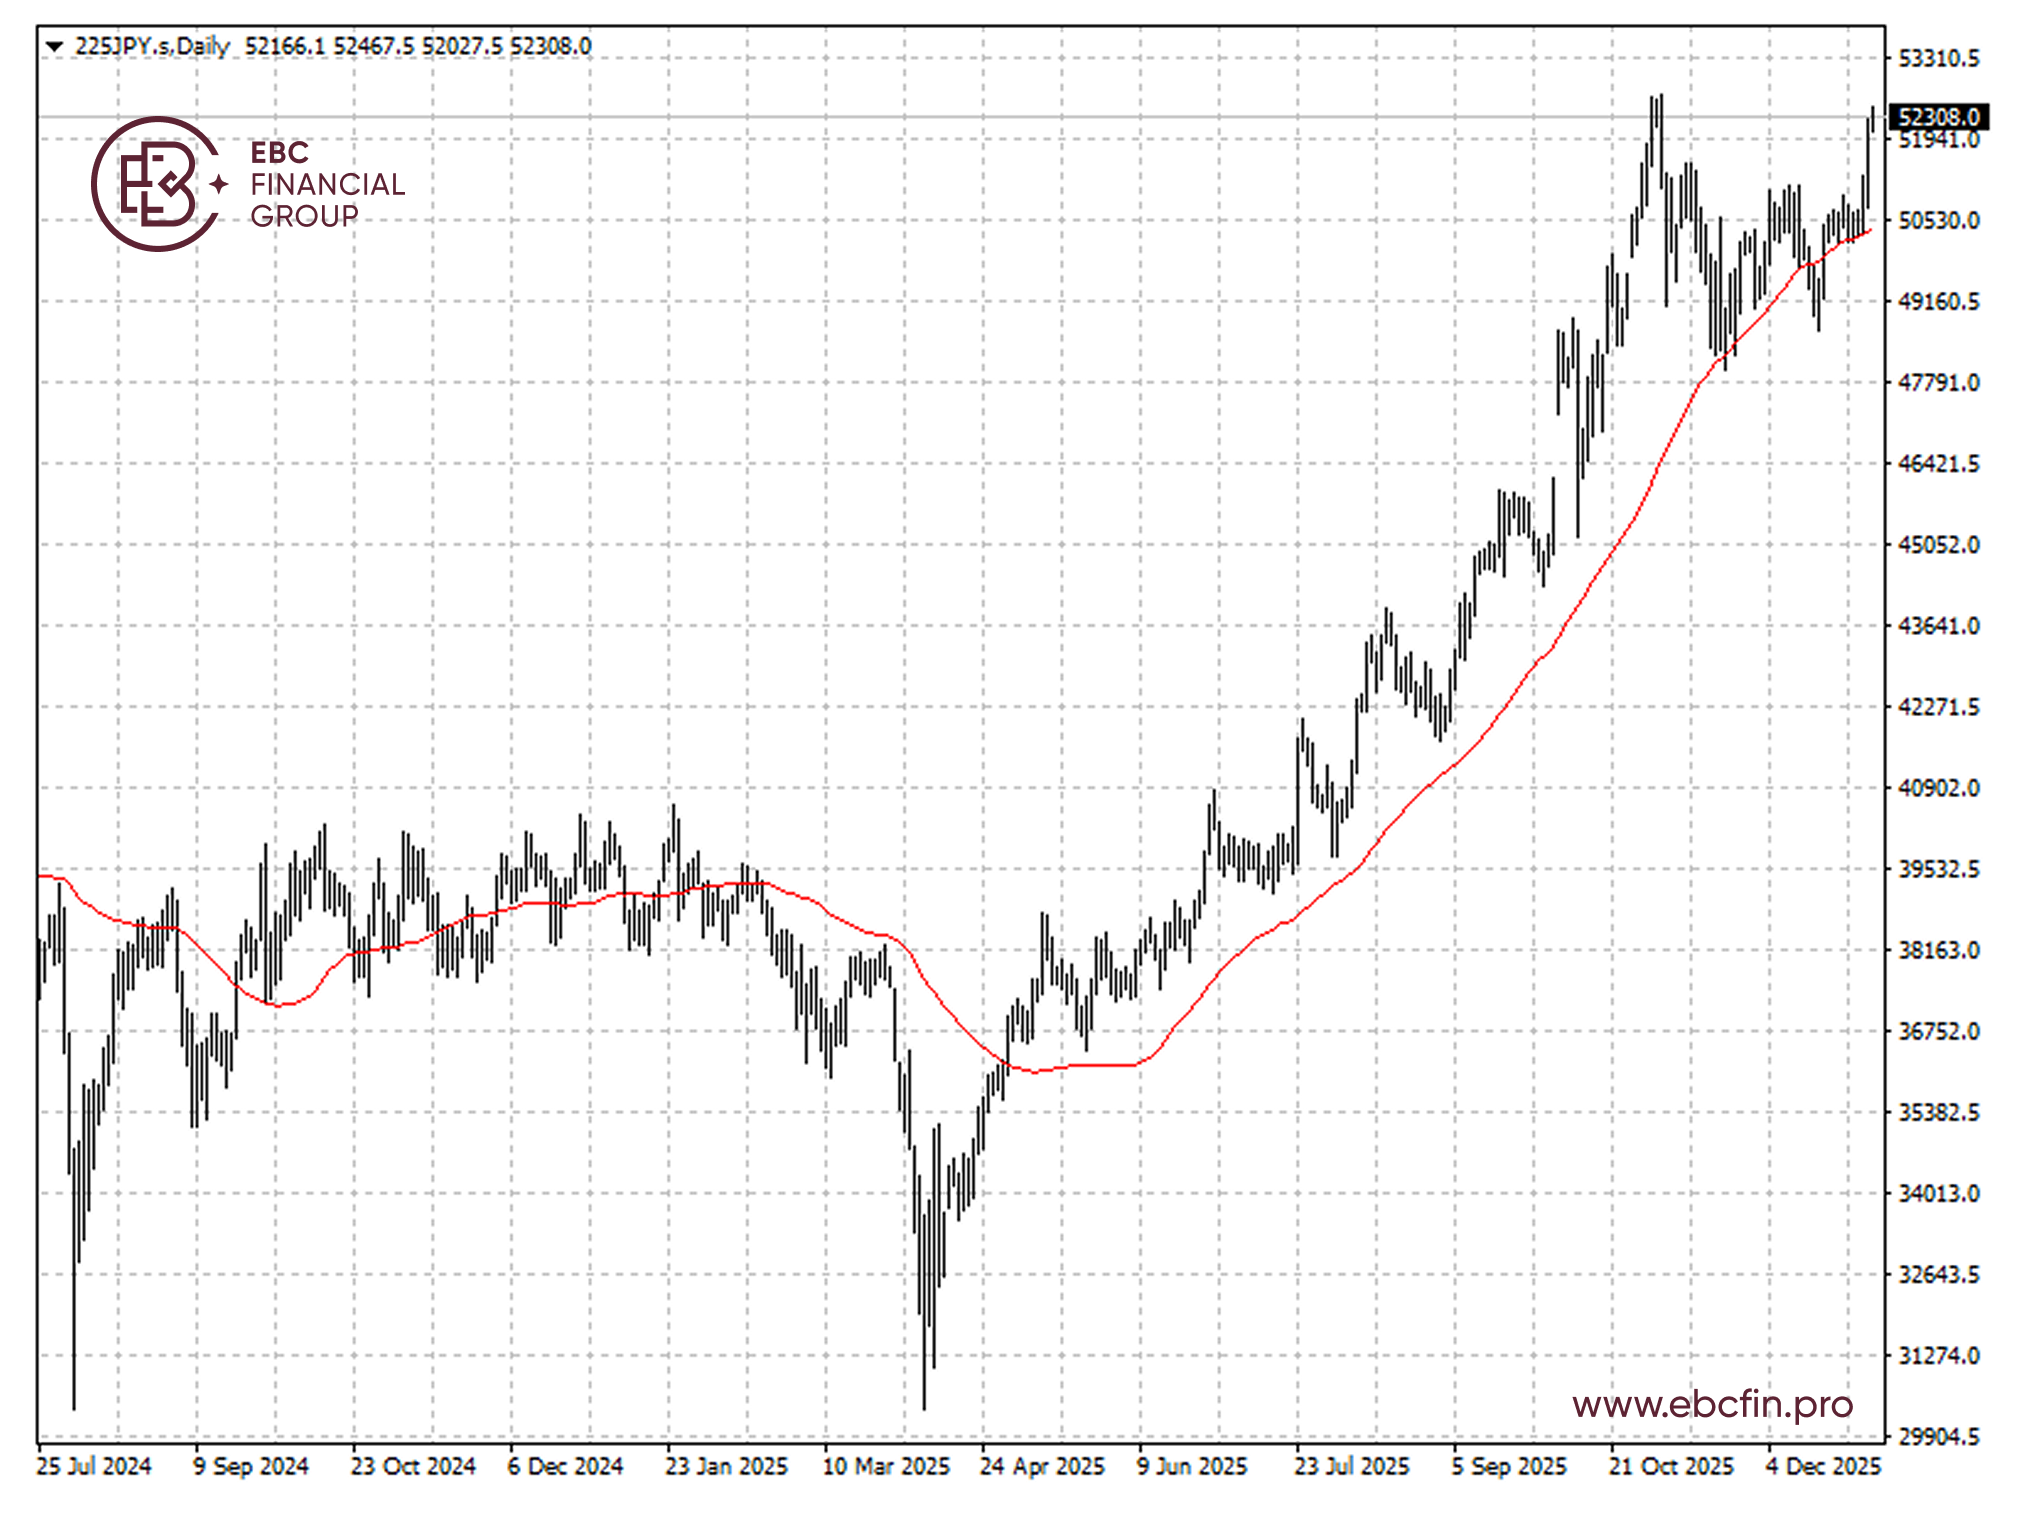Click the dropdown triangle before 225JPY.s
Screen dimensions: 2028x1514
[x=55, y=46]
